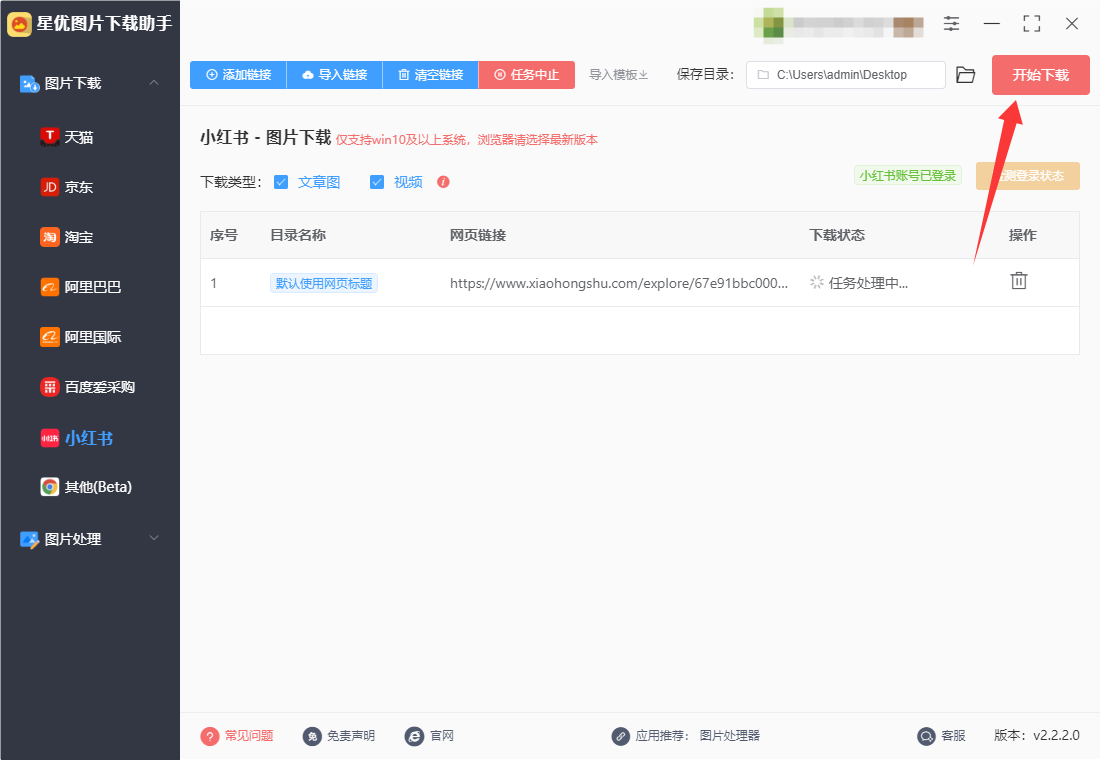Select the 小红书 sidebar item

click(x=76, y=438)
